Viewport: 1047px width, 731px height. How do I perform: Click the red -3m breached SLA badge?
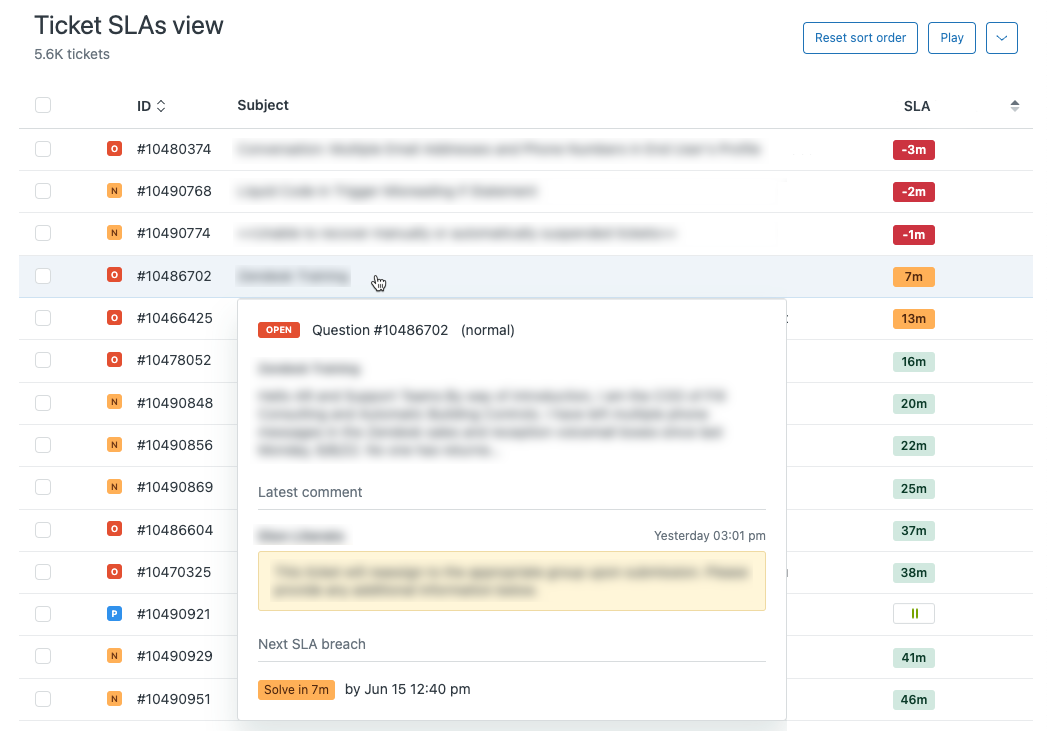(913, 149)
